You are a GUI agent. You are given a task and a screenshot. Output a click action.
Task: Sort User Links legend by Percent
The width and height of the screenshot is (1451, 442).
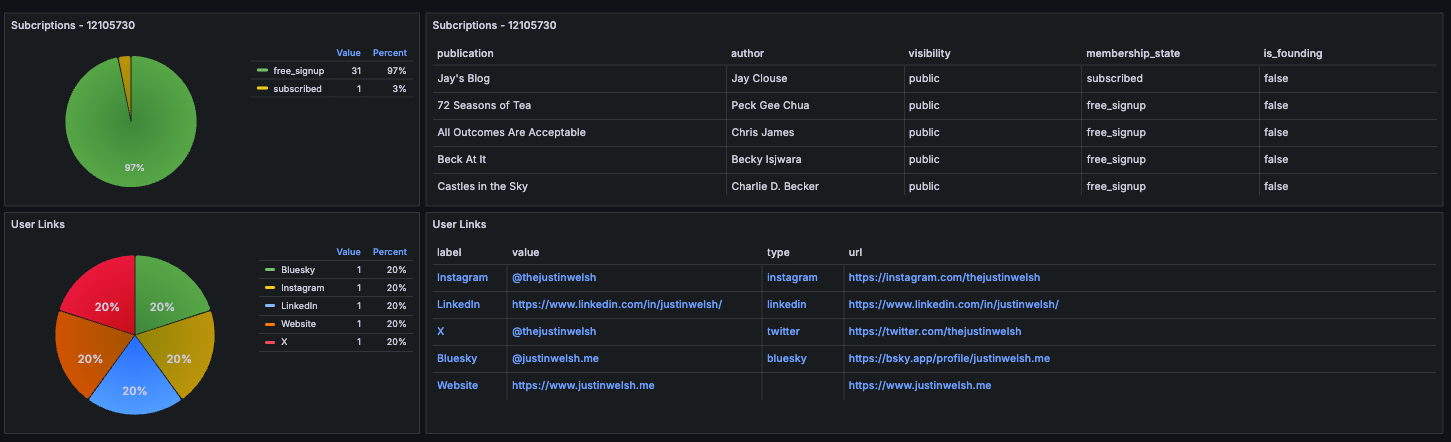pyautogui.click(x=389, y=252)
